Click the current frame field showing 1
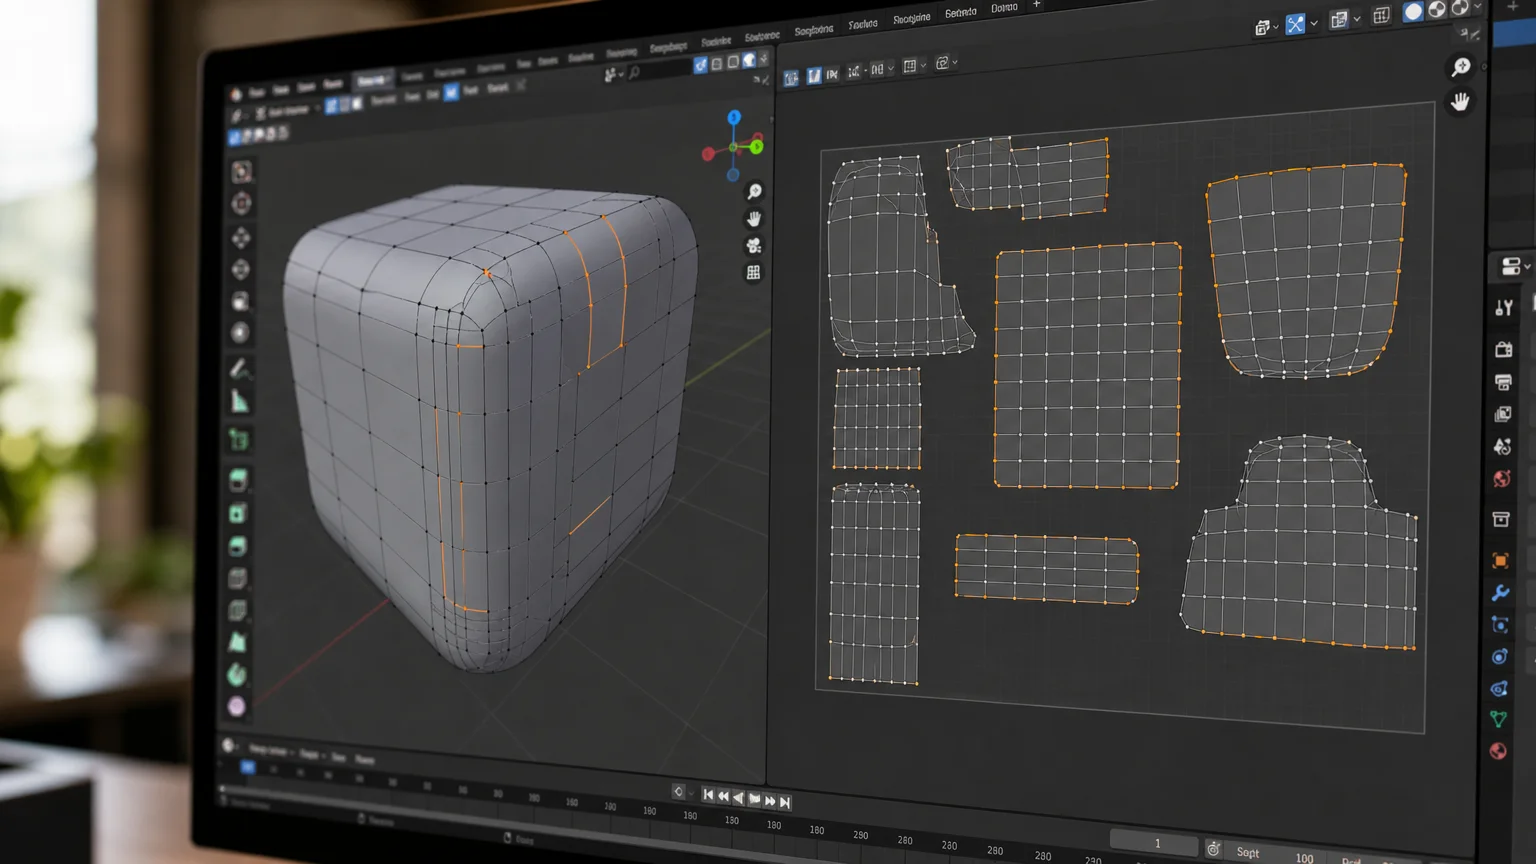 pos(1156,843)
